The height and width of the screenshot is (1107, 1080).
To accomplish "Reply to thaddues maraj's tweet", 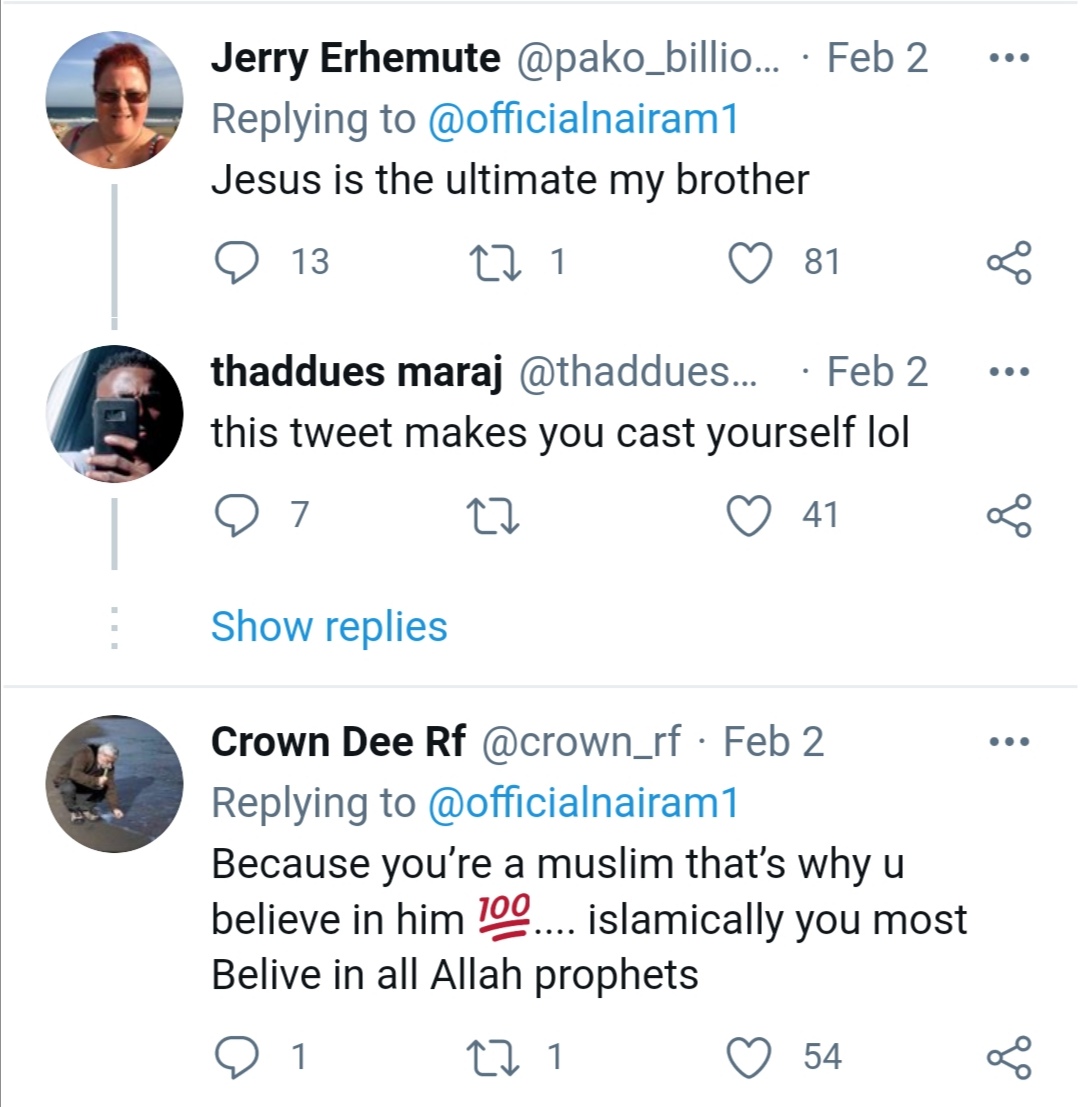I will 236,515.
